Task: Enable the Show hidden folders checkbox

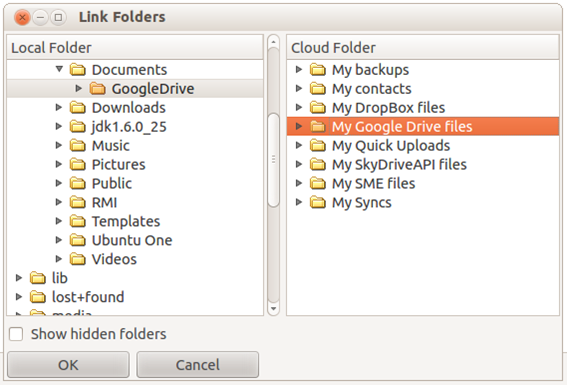Action: [x=16, y=334]
